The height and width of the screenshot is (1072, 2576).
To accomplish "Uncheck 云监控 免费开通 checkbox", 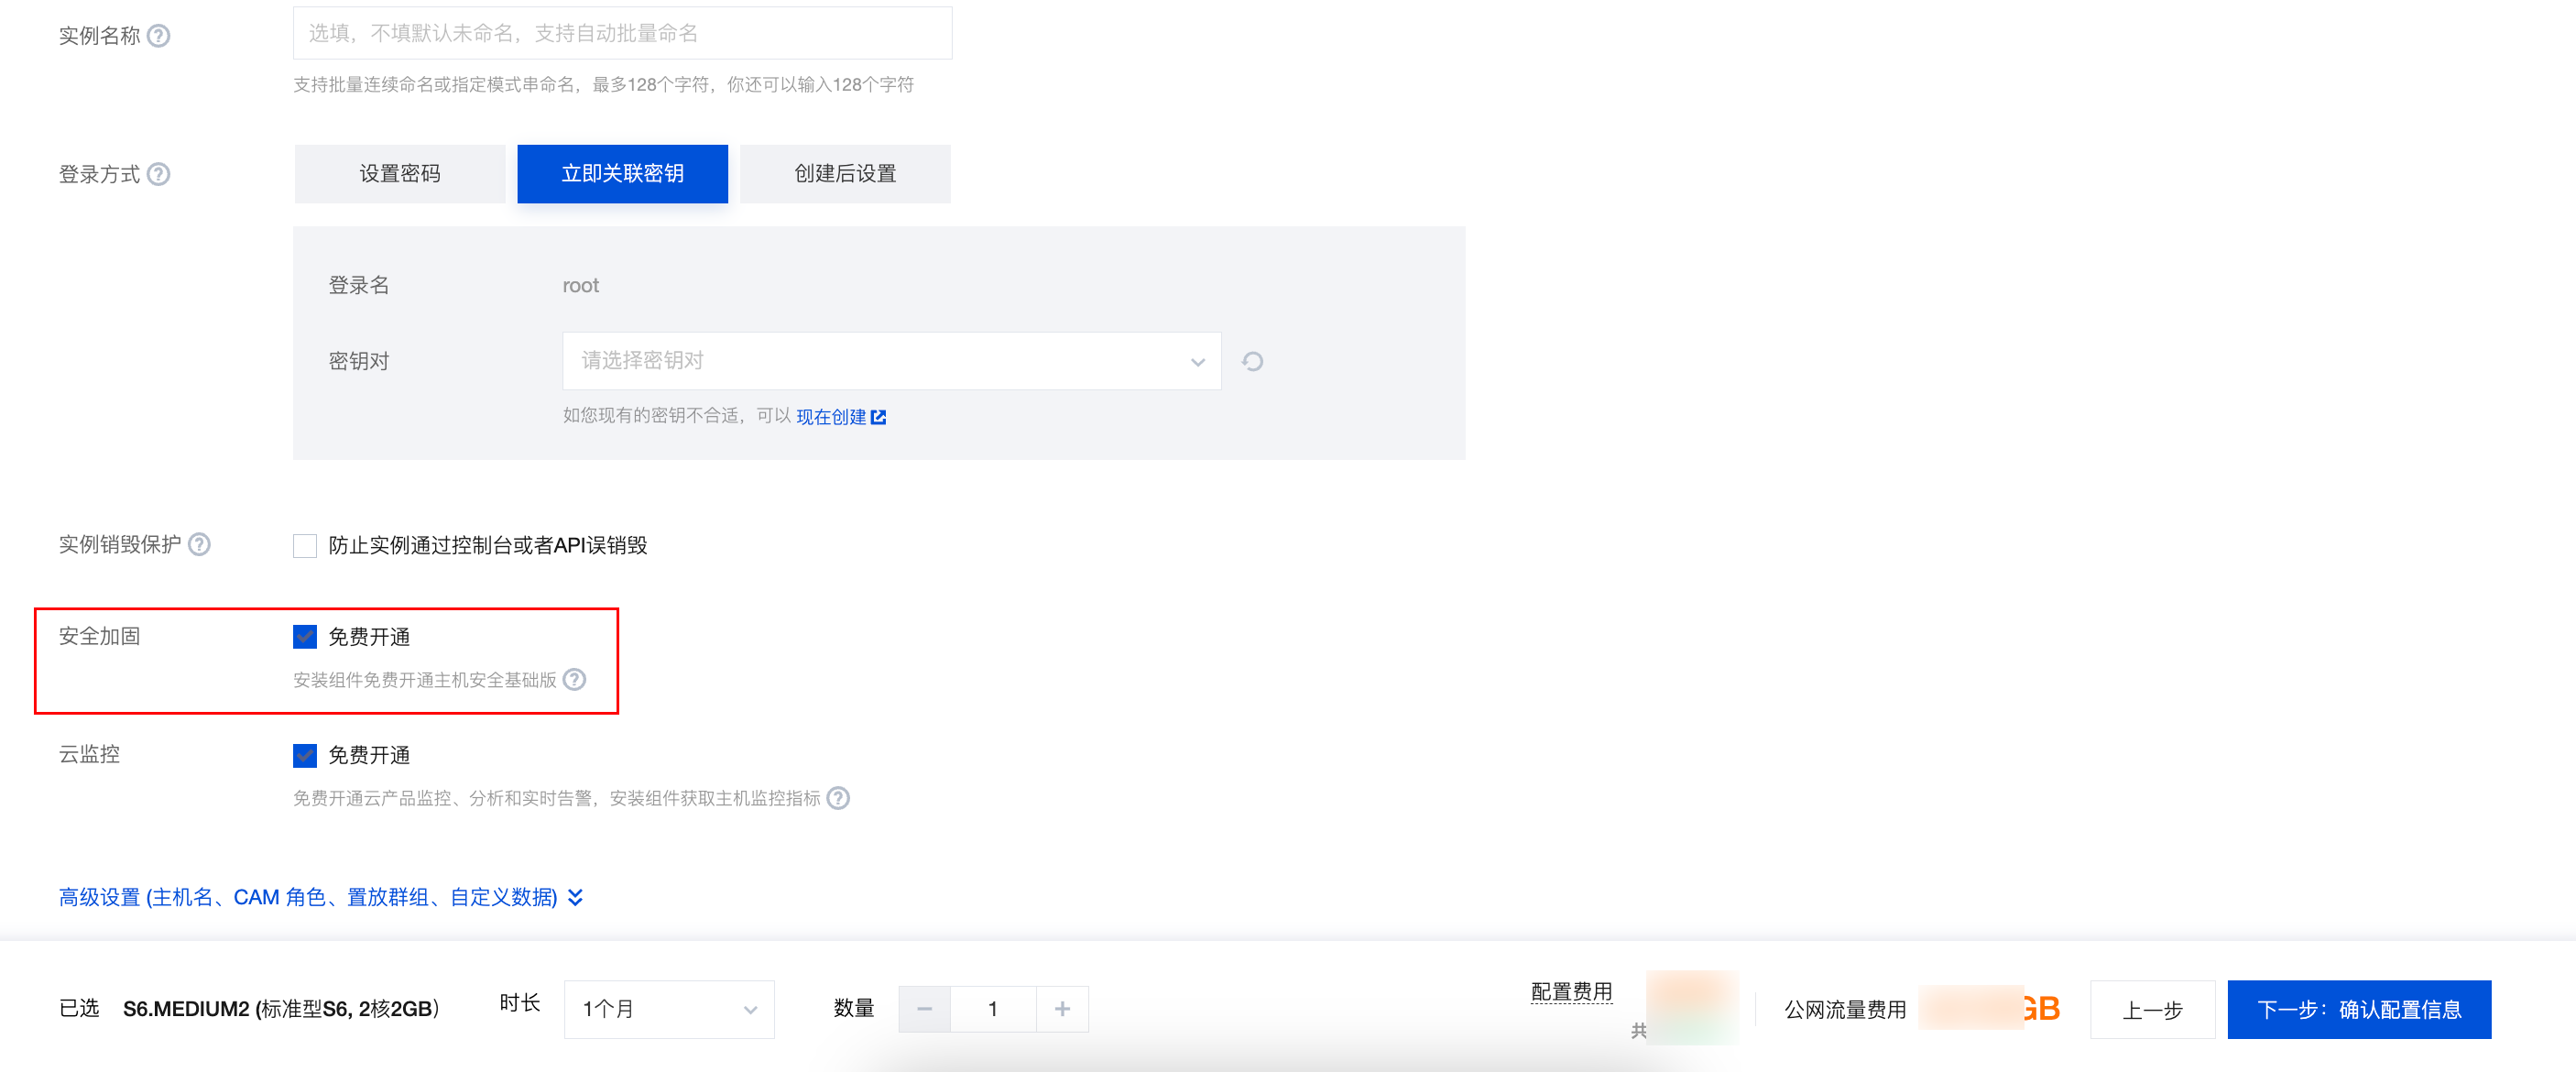I will pyautogui.click(x=305, y=755).
